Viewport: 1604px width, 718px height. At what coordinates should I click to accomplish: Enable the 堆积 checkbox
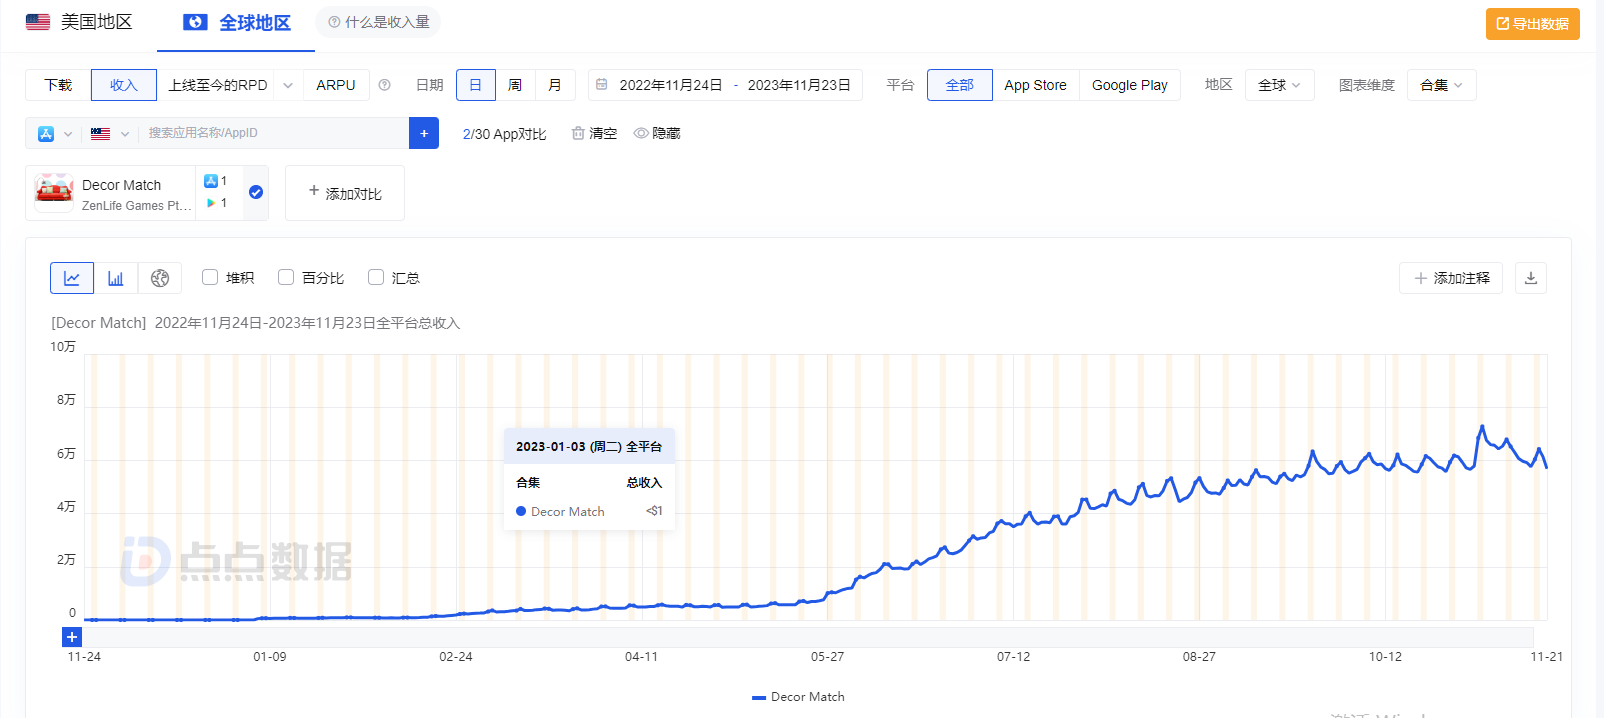click(210, 277)
